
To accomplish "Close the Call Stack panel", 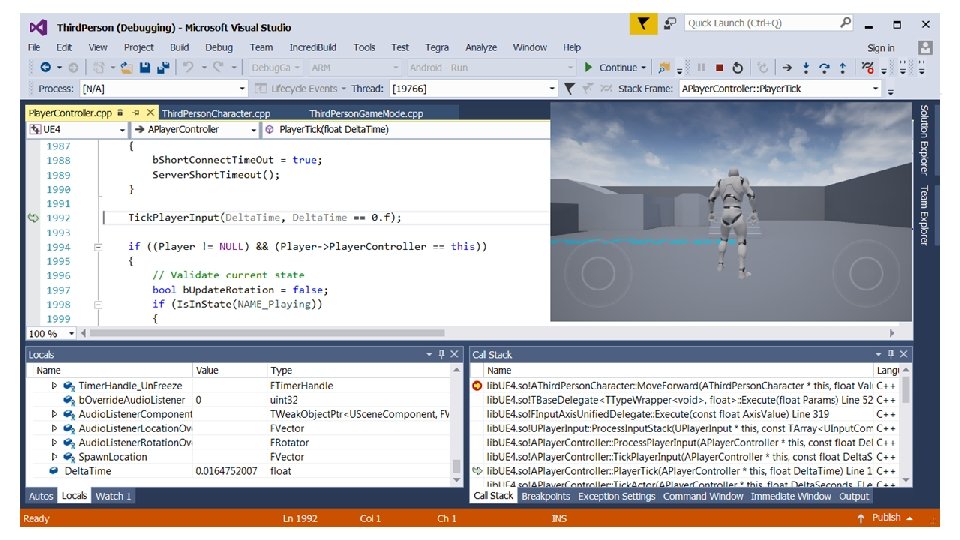I will pyautogui.click(x=904, y=354).
